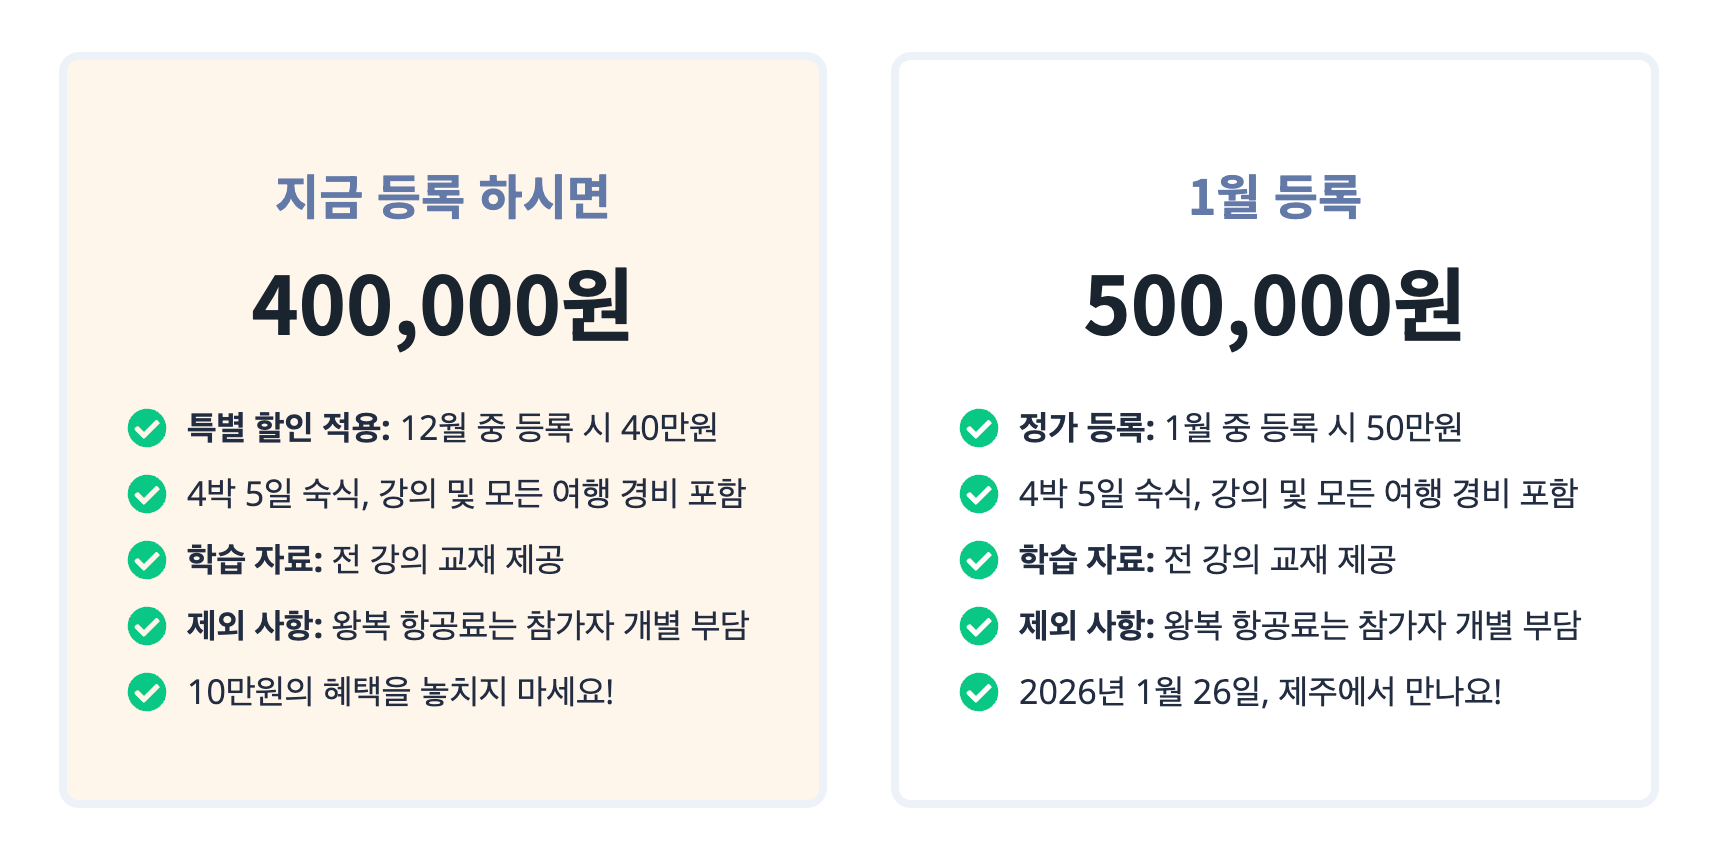Click the right card's 학습 자료 check icon
1718x860 pixels.
[x=979, y=560]
